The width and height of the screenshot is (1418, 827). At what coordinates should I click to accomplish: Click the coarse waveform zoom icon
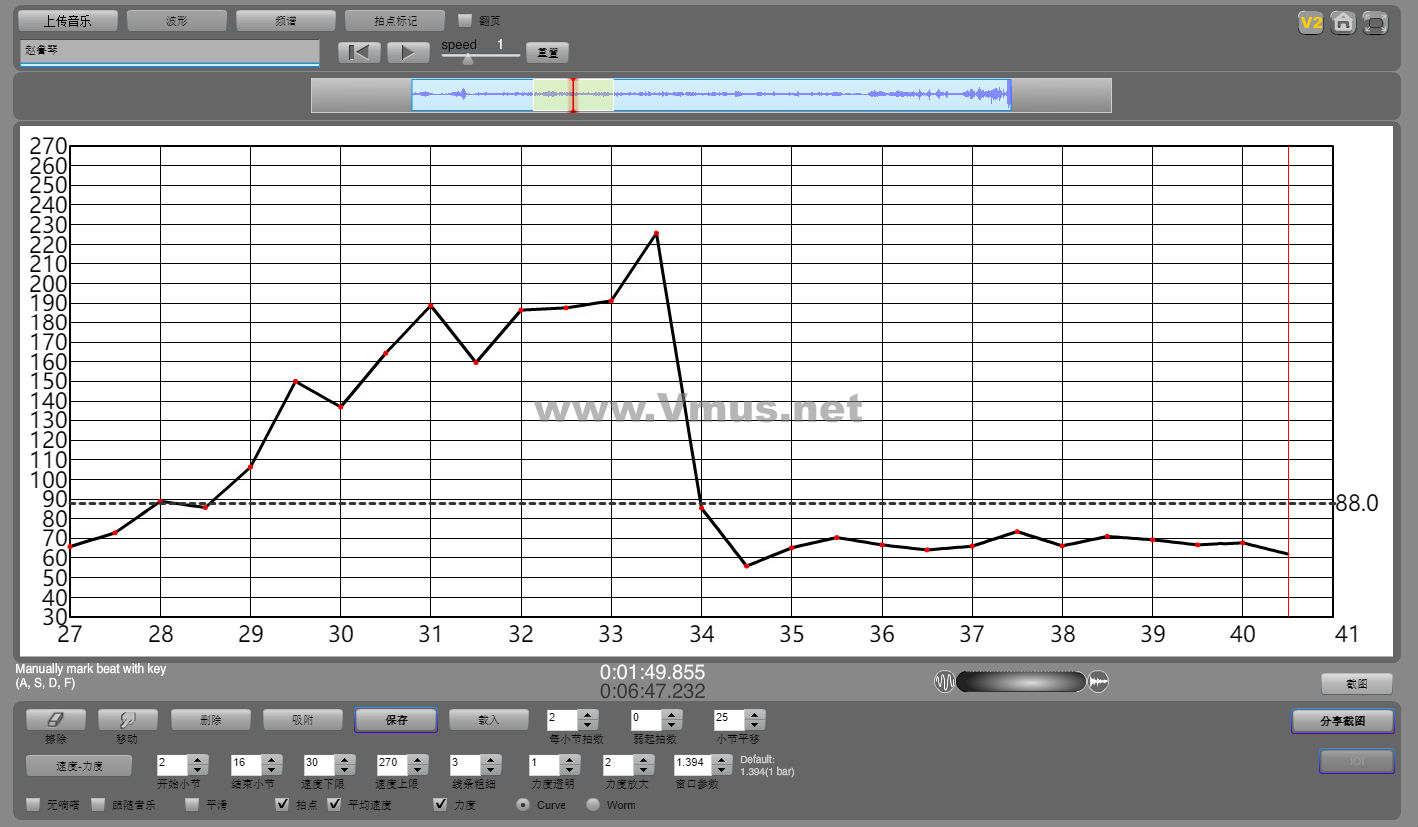[x=944, y=682]
